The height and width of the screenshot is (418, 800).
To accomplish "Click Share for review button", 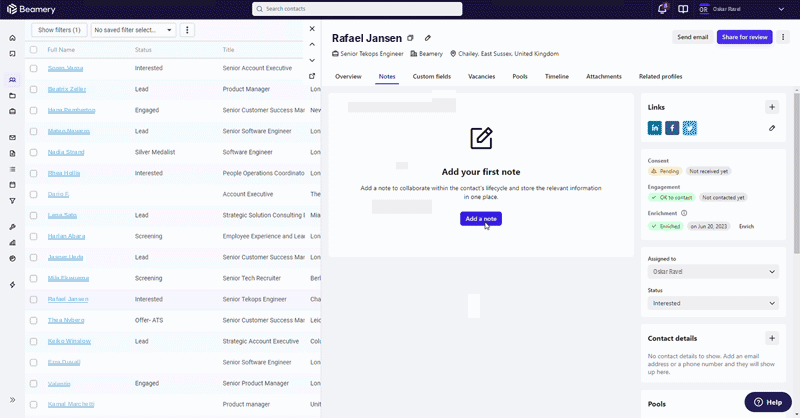I will tap(744, 37).
